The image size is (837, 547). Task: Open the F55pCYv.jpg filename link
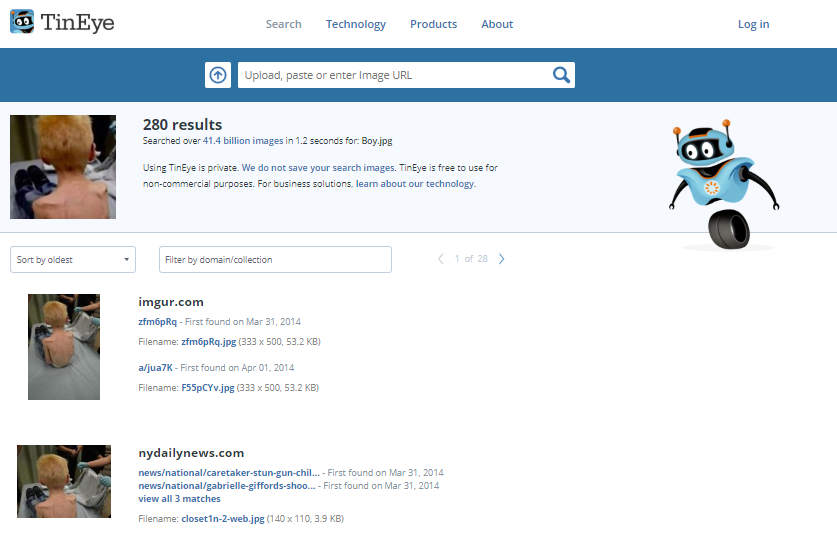click(x=208, y=387)
